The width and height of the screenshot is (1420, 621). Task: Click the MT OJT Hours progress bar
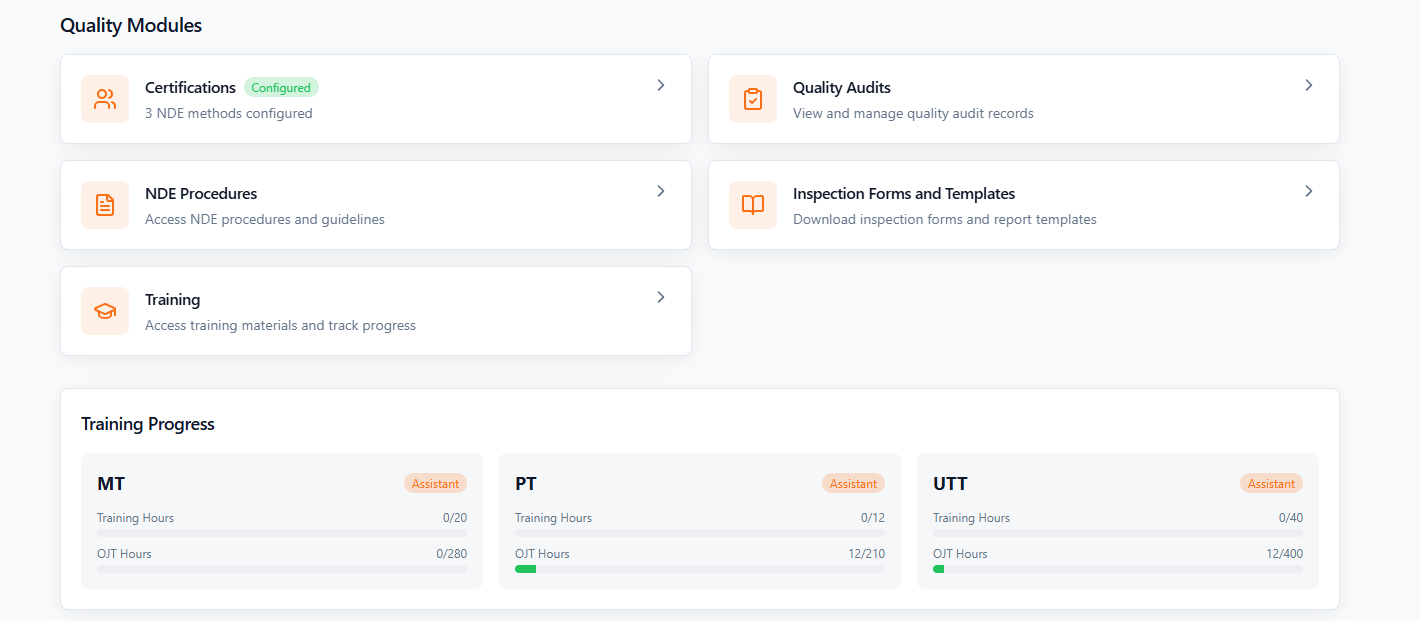click(x=282, y=569)
